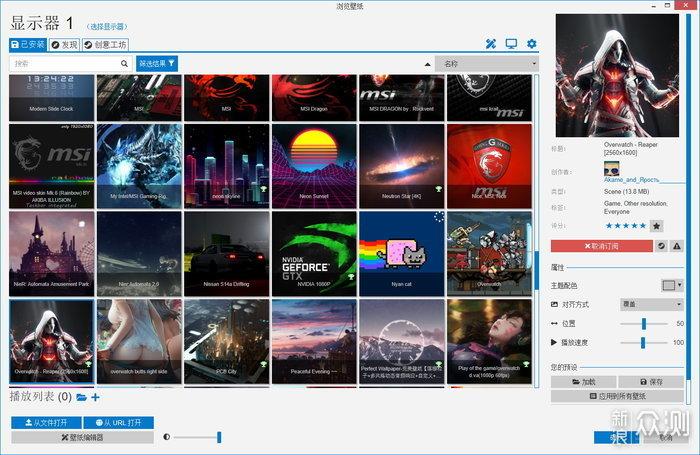
Task: Click 从文件打开 button
Action: pos(46,422)
